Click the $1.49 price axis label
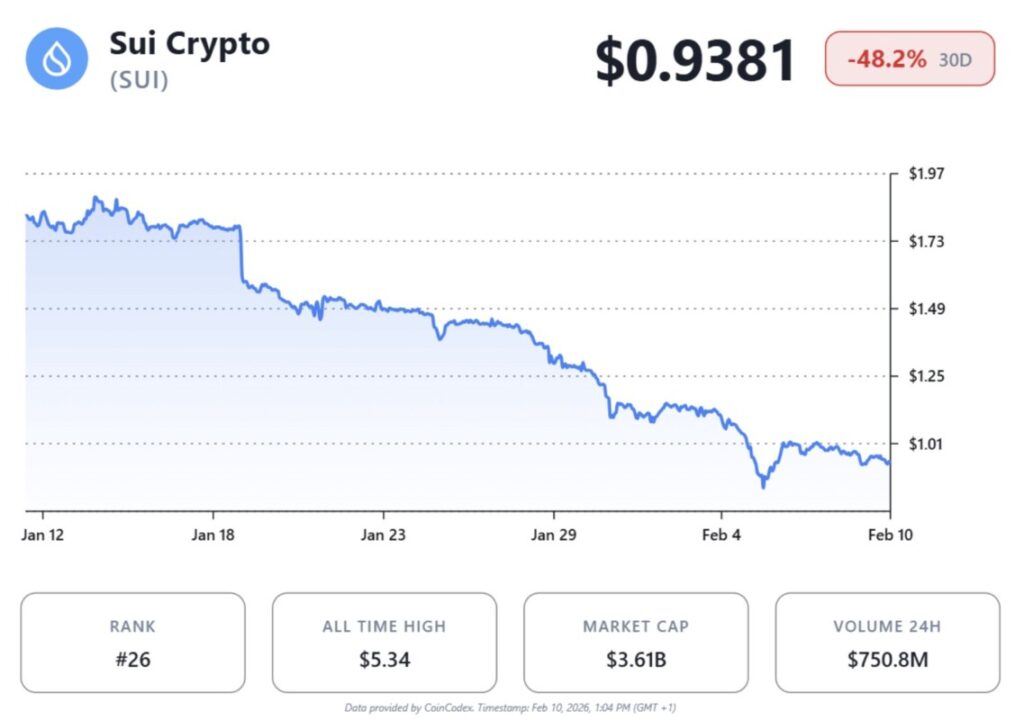1024x720 pixels. tap(927, 309)
